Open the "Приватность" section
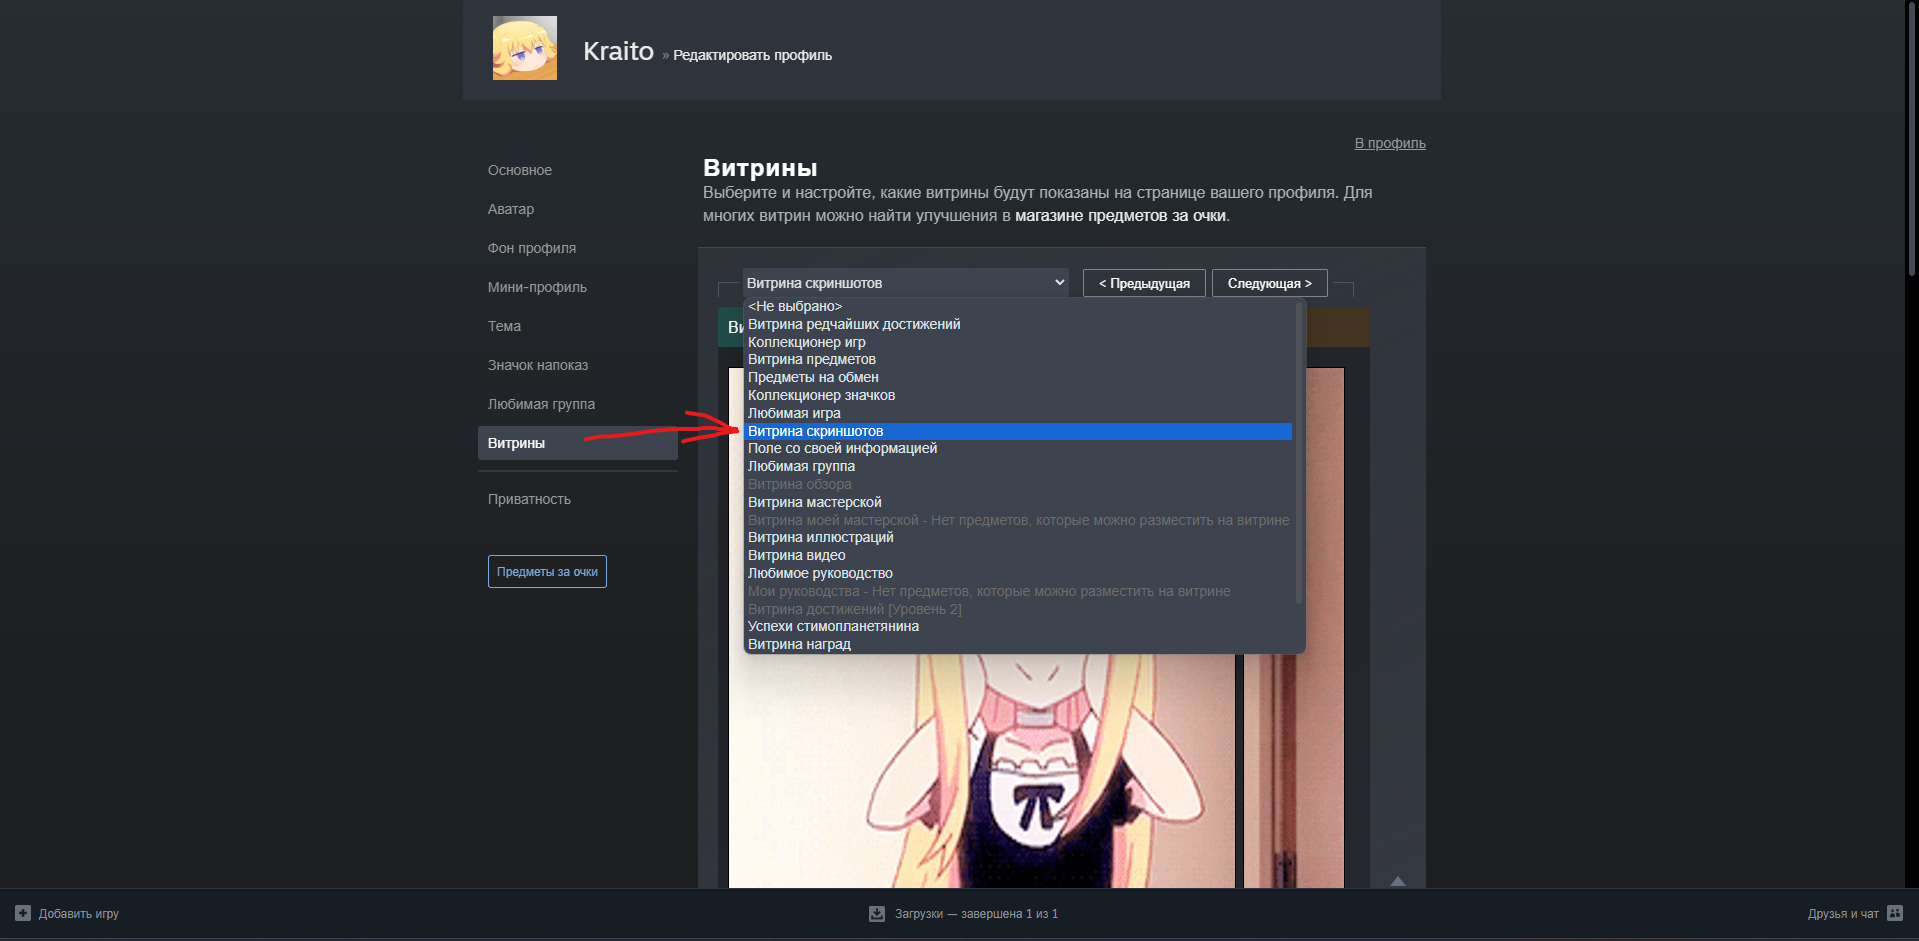 529,499
